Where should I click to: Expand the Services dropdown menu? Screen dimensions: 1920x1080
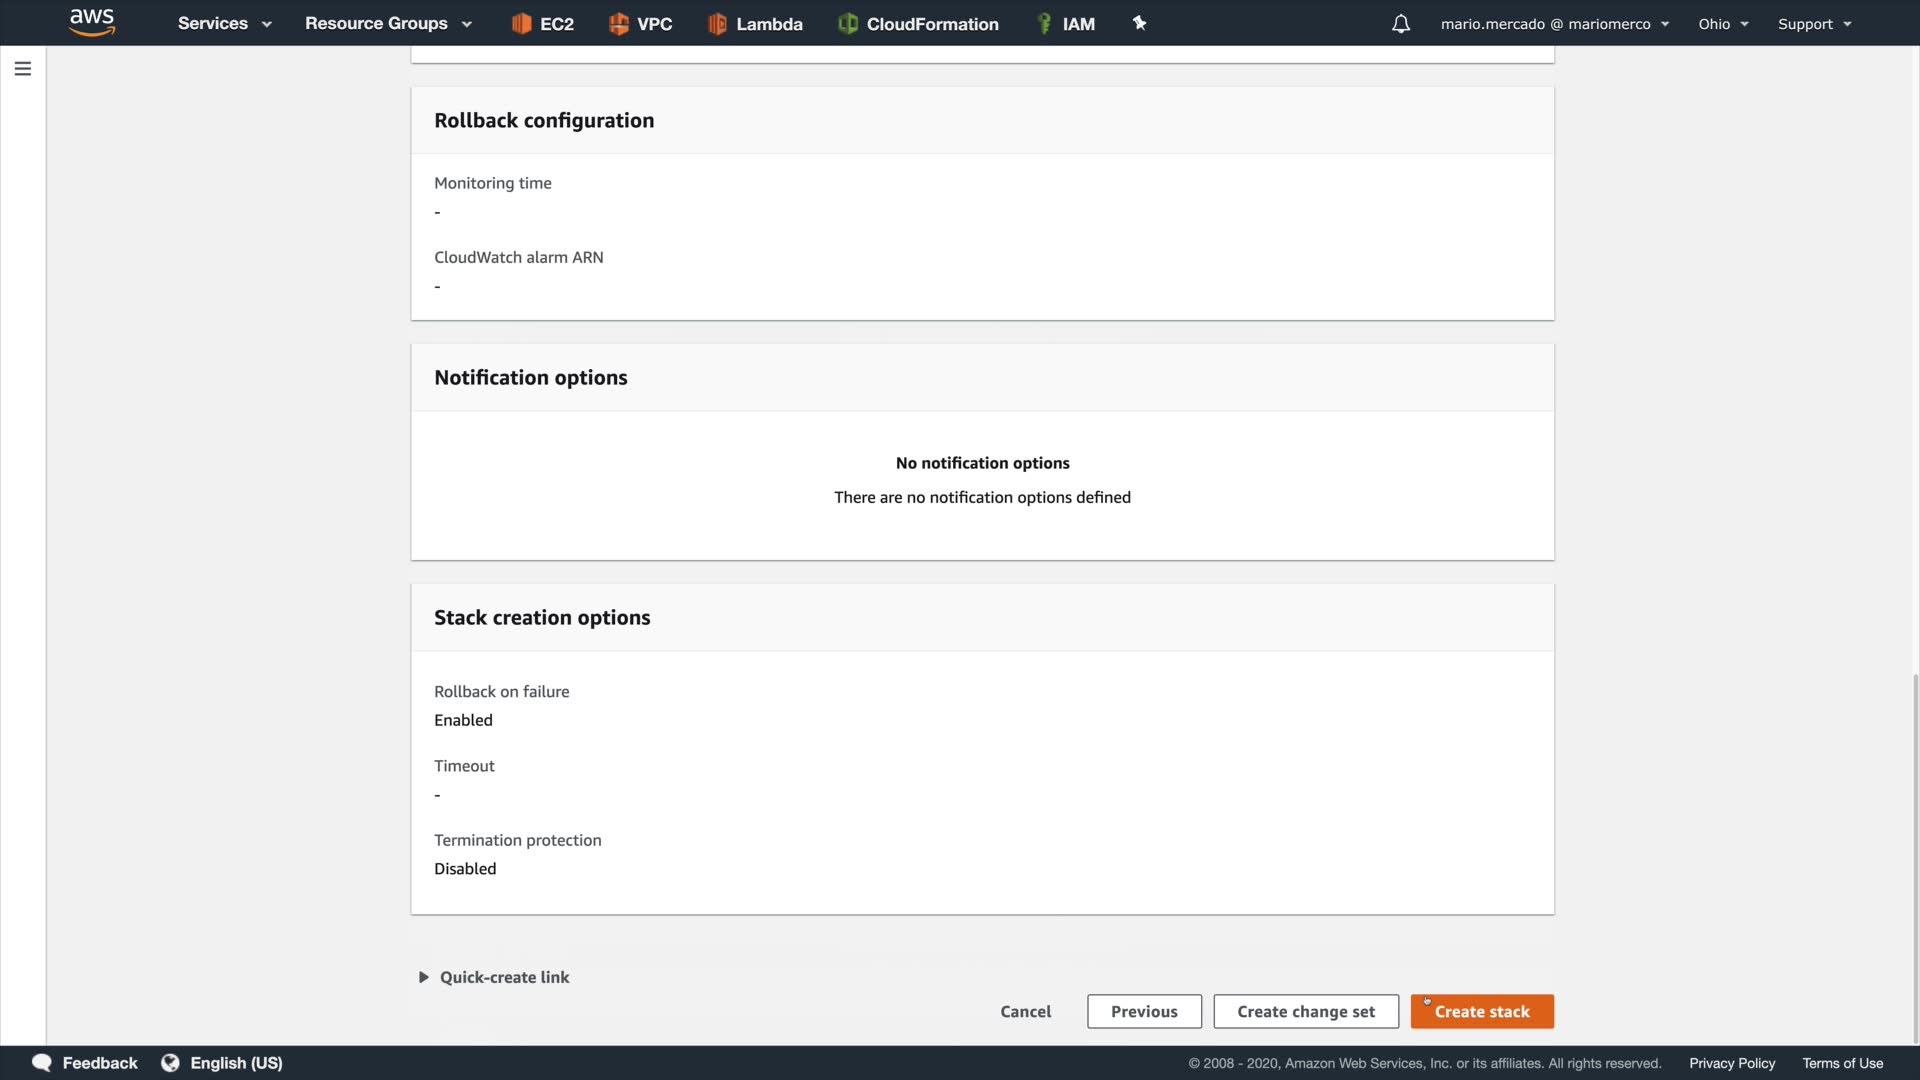224,23
